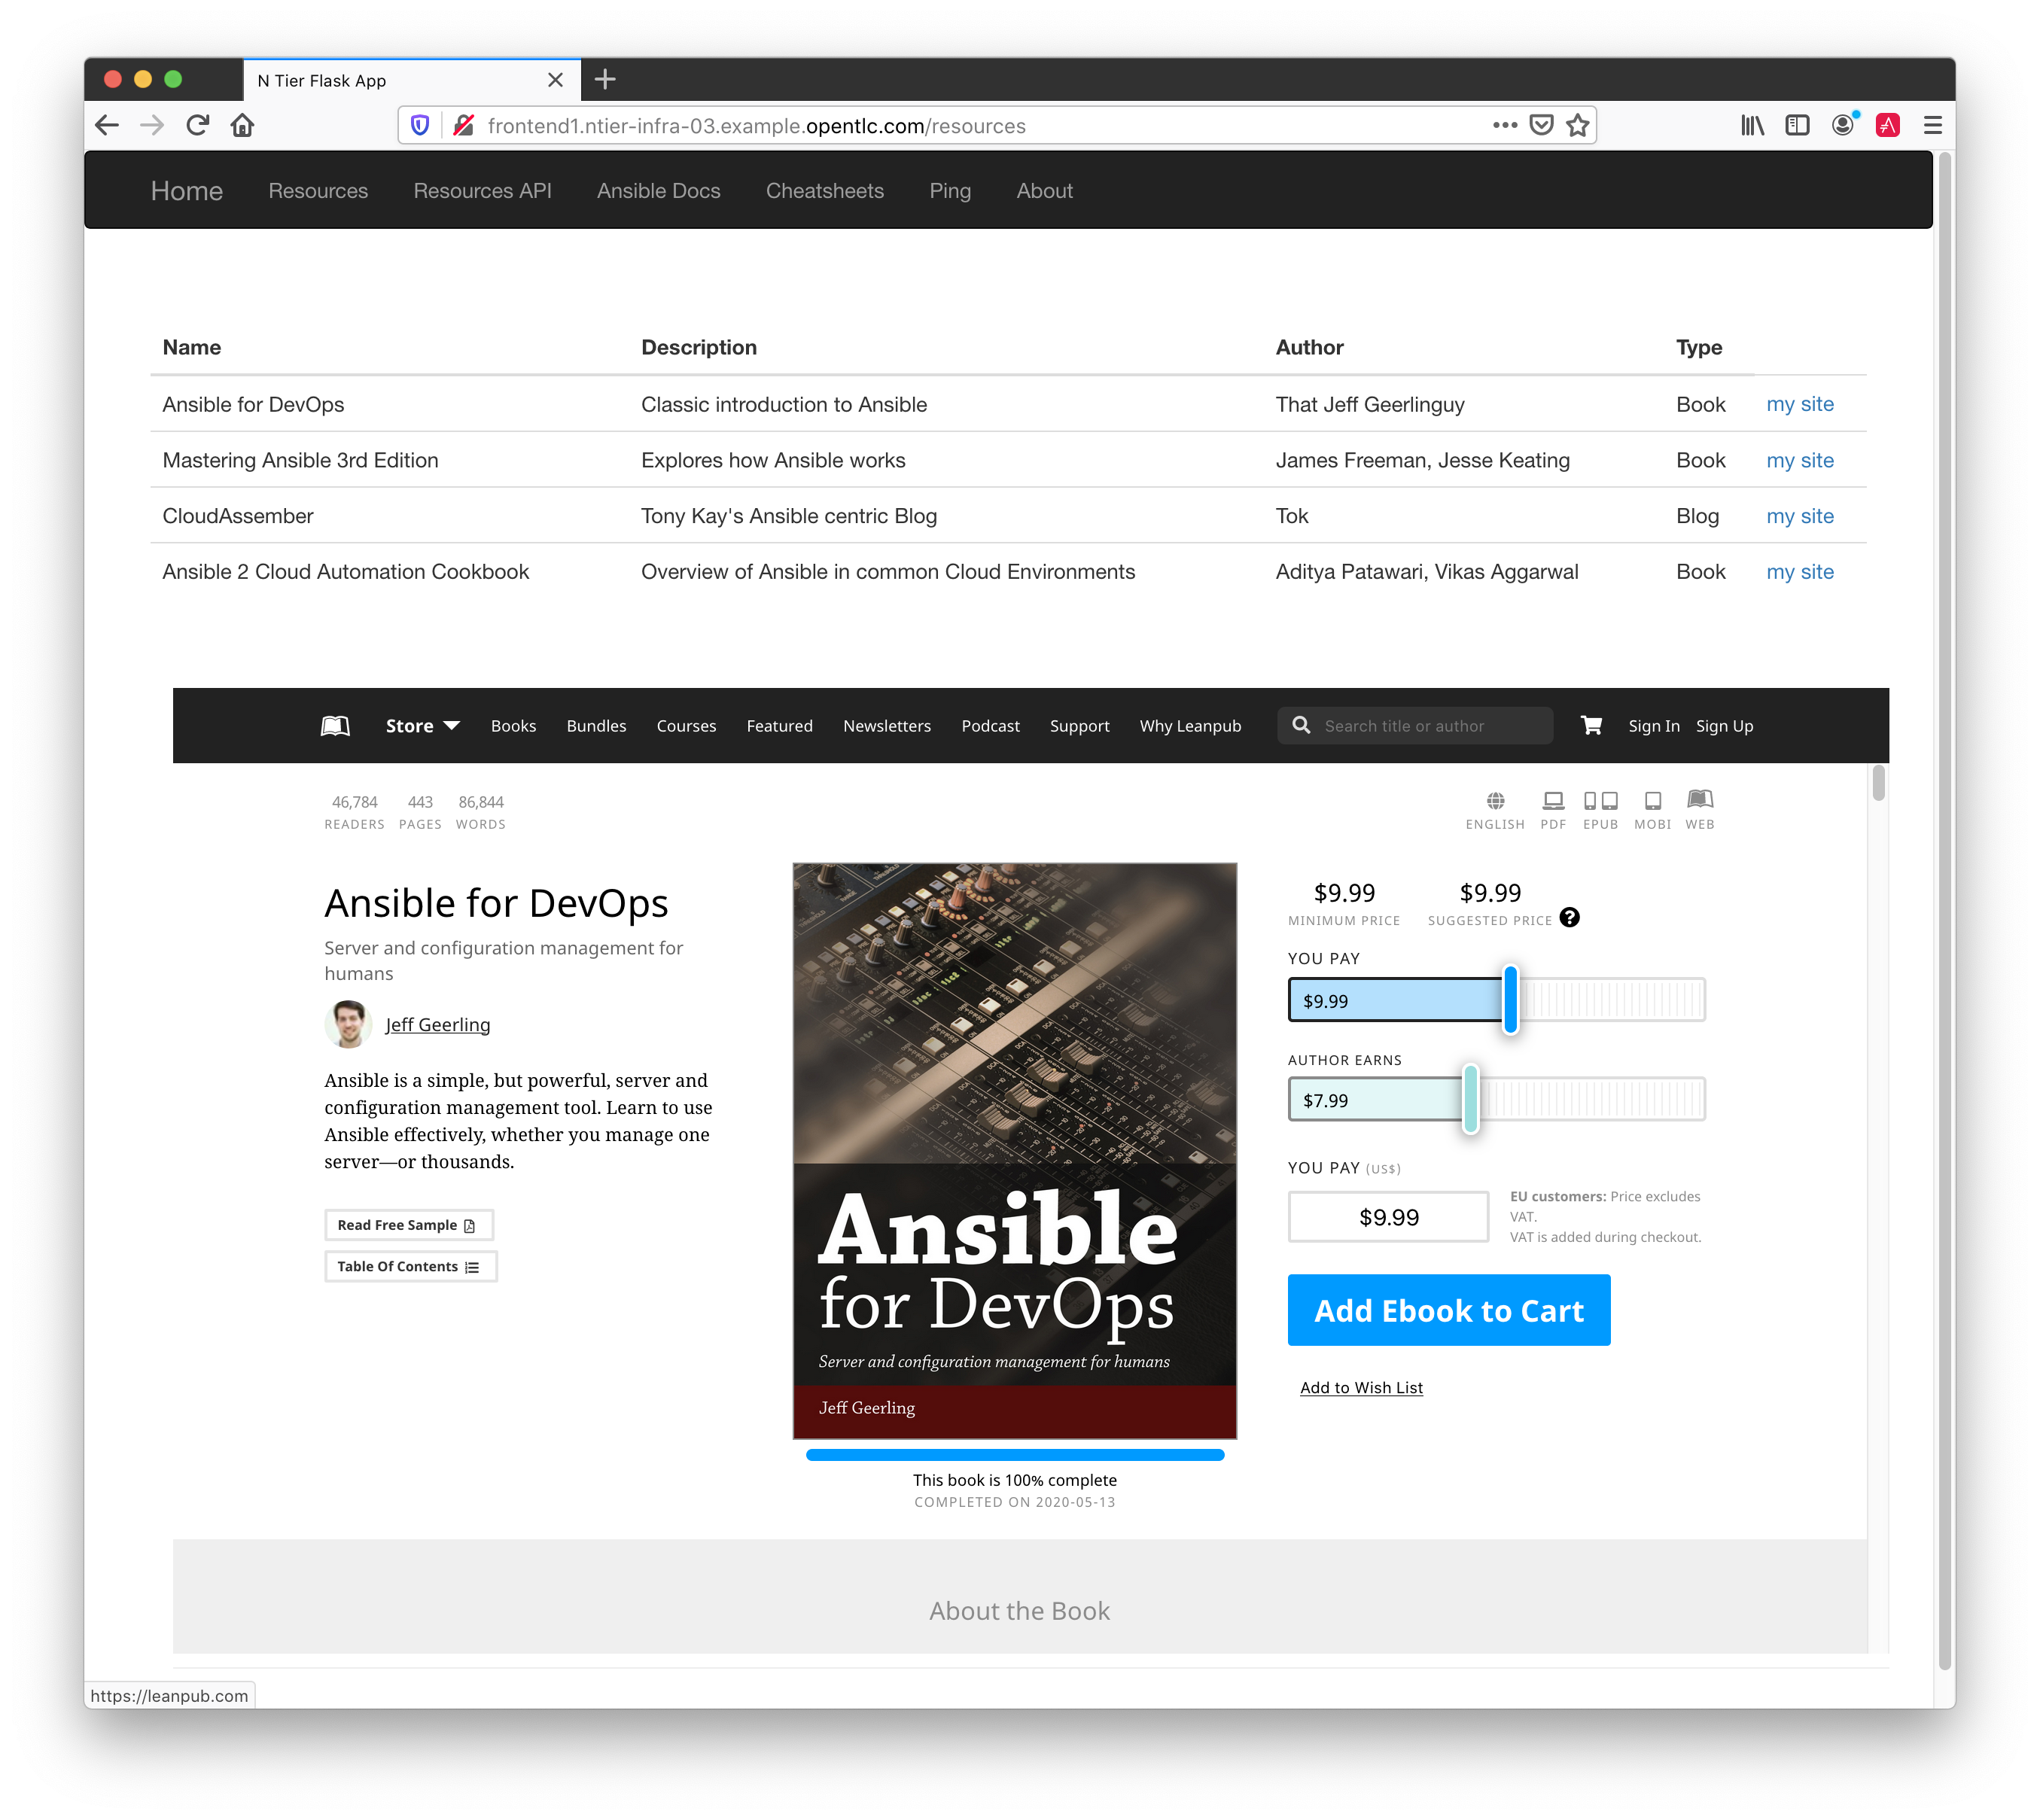The image size is (2040, 1820).
Task: Close the N Tier Flask App tab
Action: (556, 80)
